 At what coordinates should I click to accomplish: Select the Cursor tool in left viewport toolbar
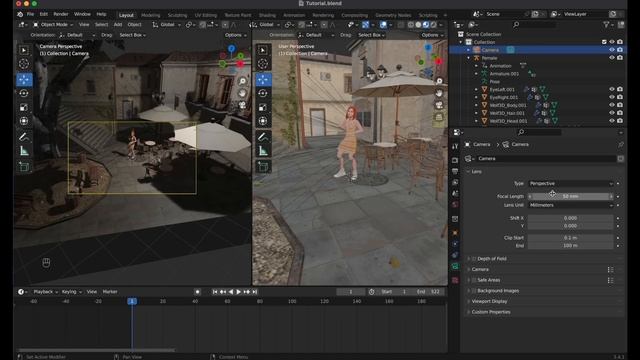tap(24, 64)
